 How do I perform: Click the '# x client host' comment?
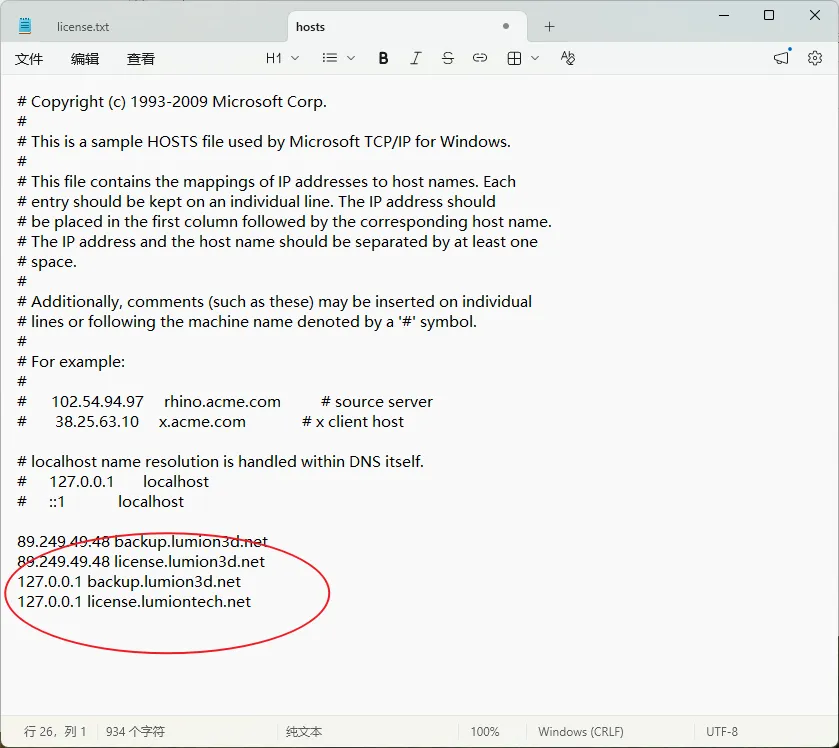(353, 422)
